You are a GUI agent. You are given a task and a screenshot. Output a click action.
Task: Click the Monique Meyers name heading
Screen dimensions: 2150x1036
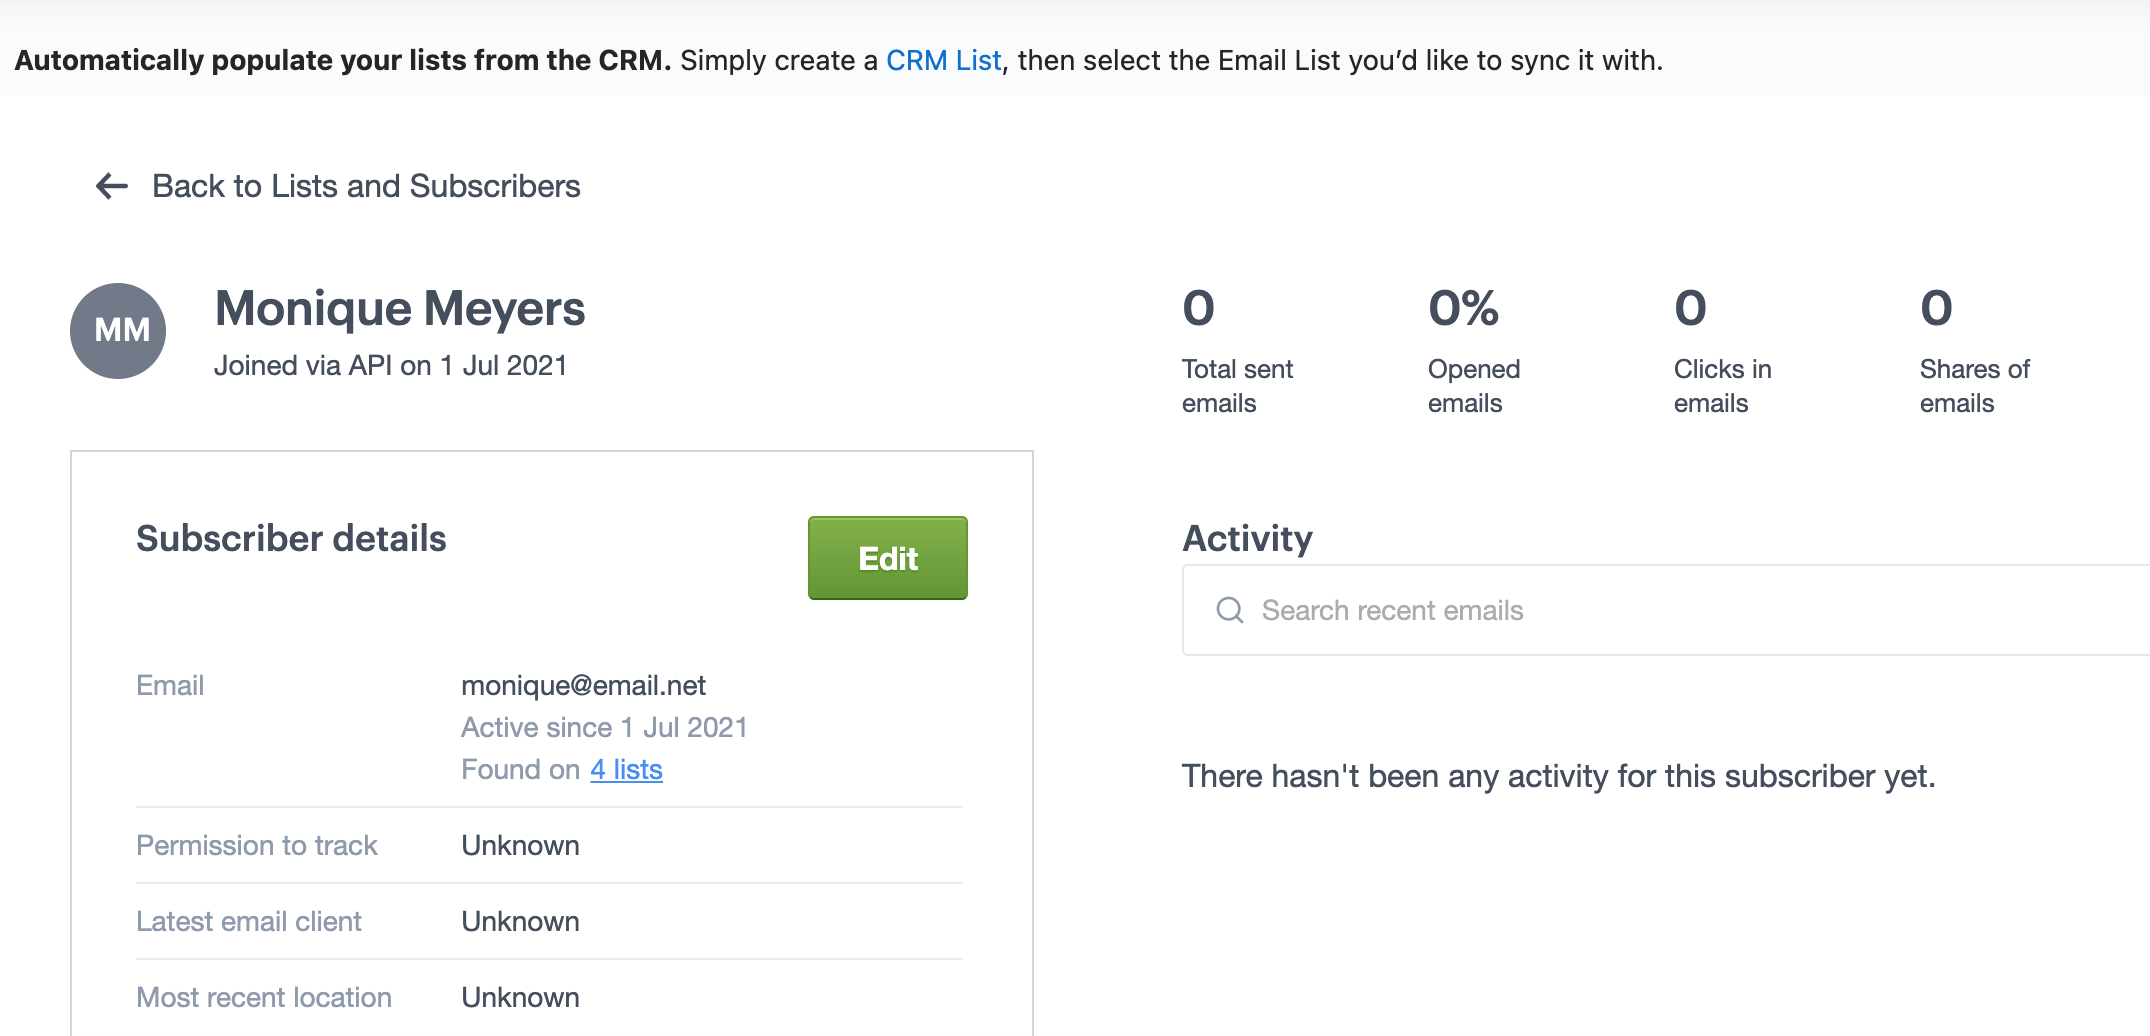(400, 308)
